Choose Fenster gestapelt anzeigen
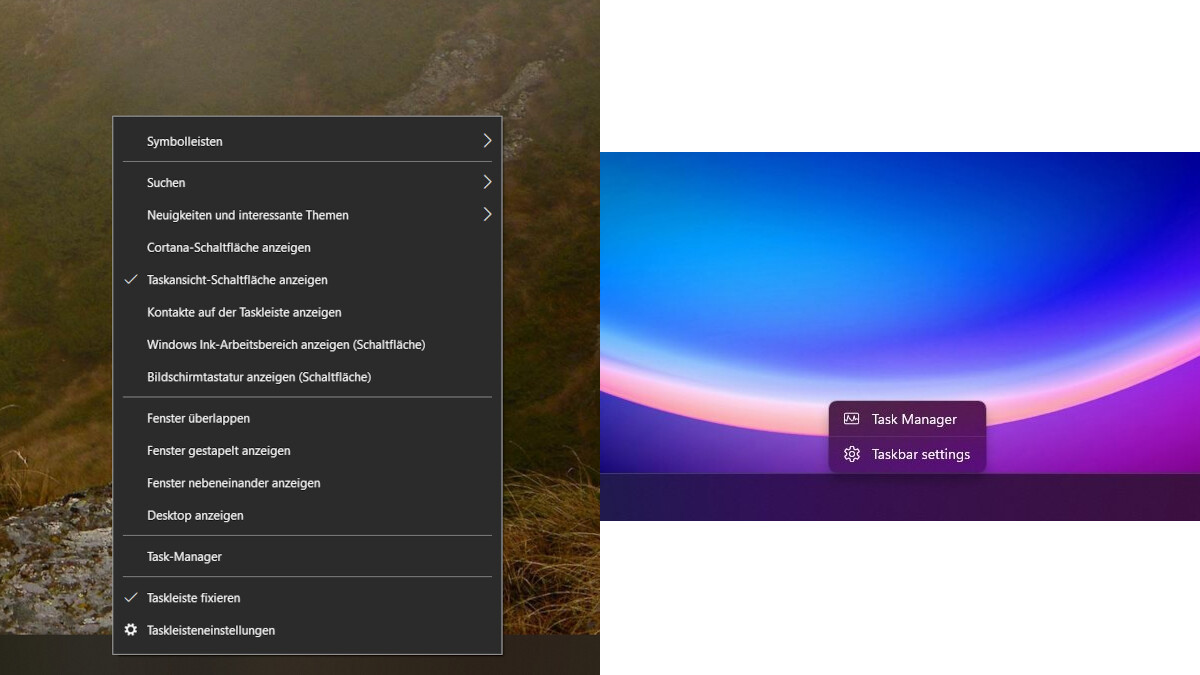The image size is (1200, 675). coord(218,450)
